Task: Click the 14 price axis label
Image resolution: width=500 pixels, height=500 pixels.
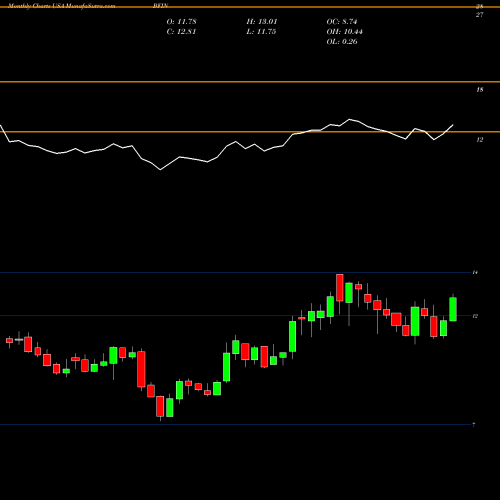Action: pyautogui.click(x=475, y=273)
